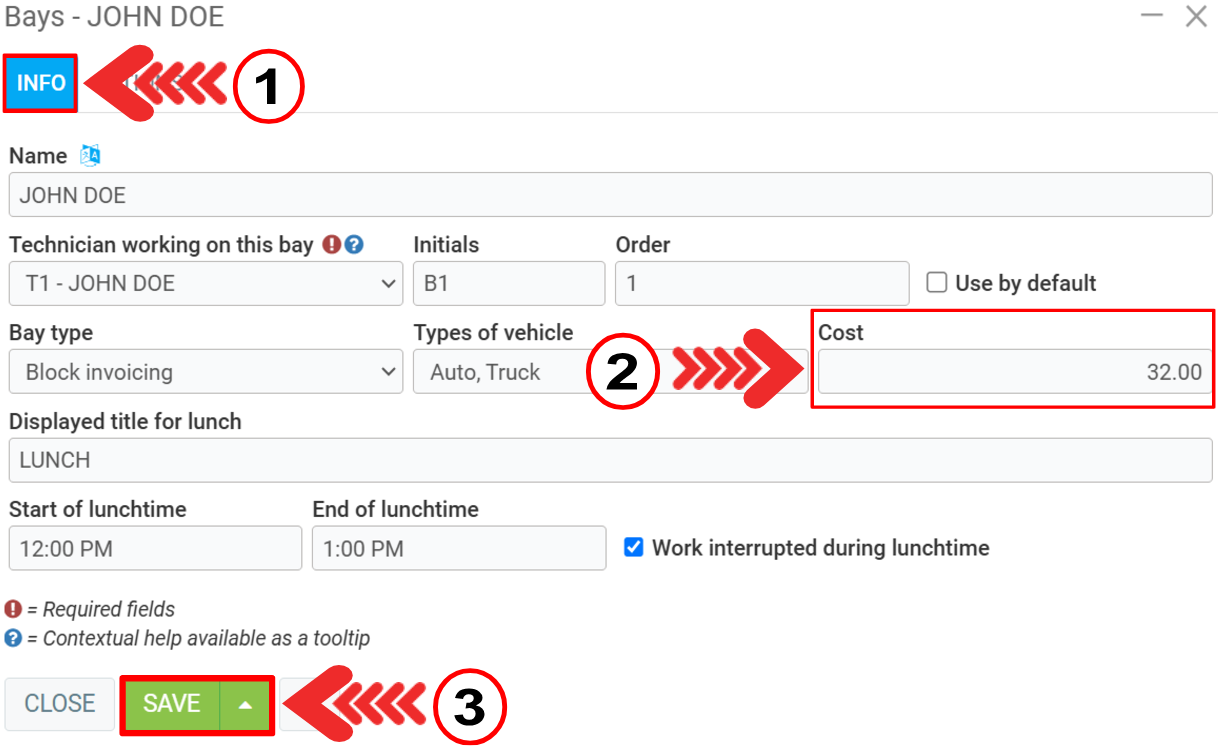Uncheck Work interrupted during lunchtime
The height and width of the screenshot is (748, 1218).
tap(633, 547)
